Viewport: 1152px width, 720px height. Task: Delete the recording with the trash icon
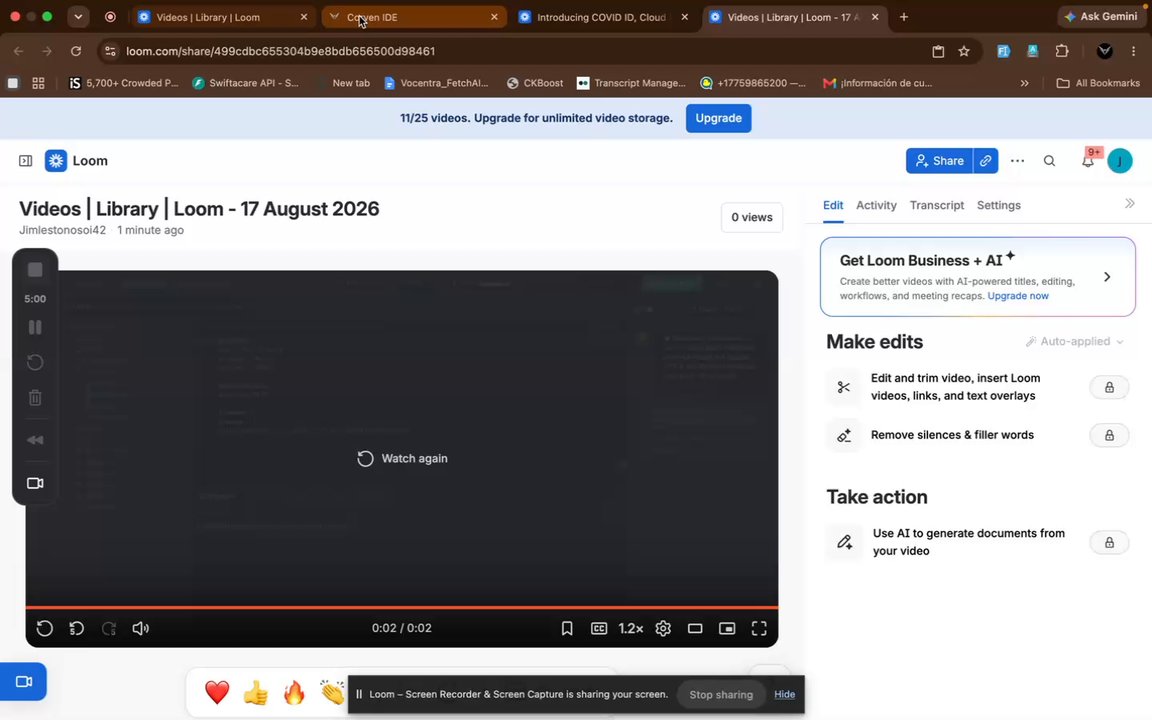click(x=35, y=397)
